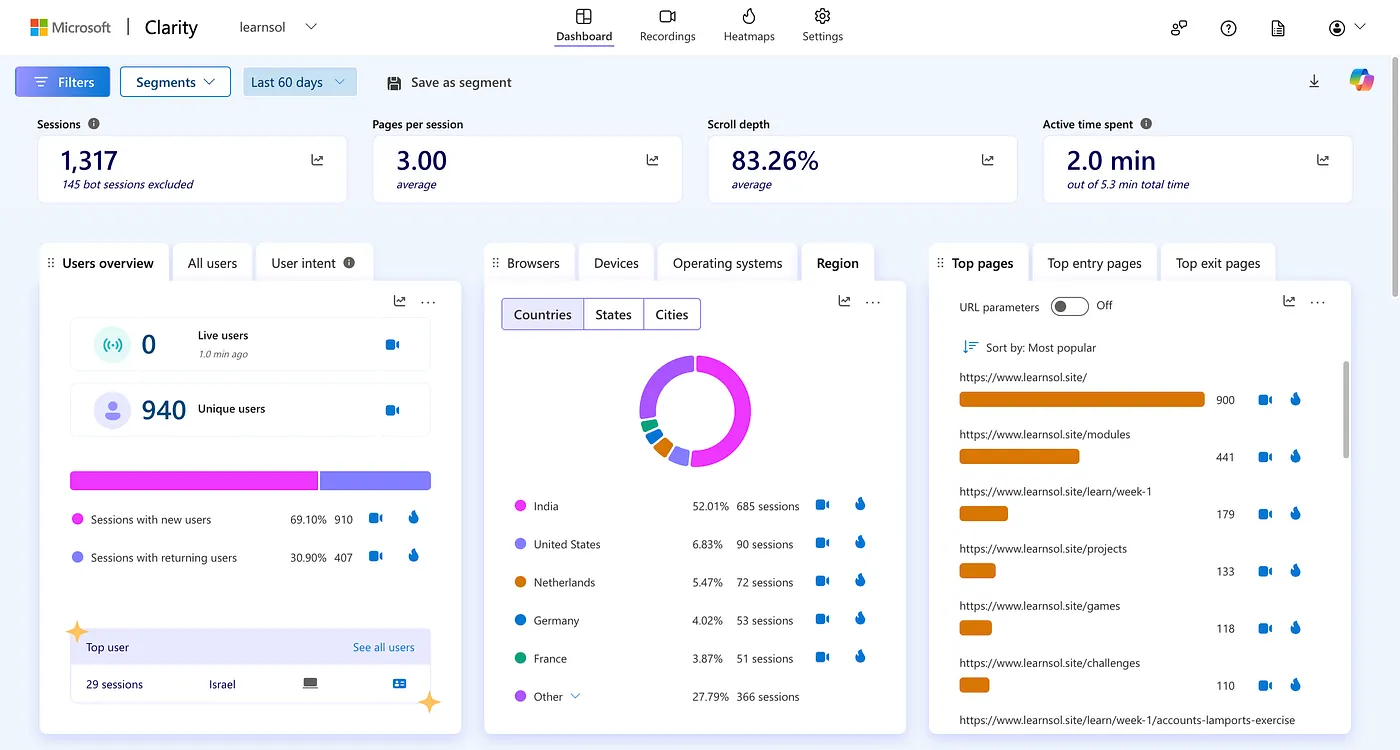Click the https://www.learnsol.site/modules URL

pos(1045,434)
